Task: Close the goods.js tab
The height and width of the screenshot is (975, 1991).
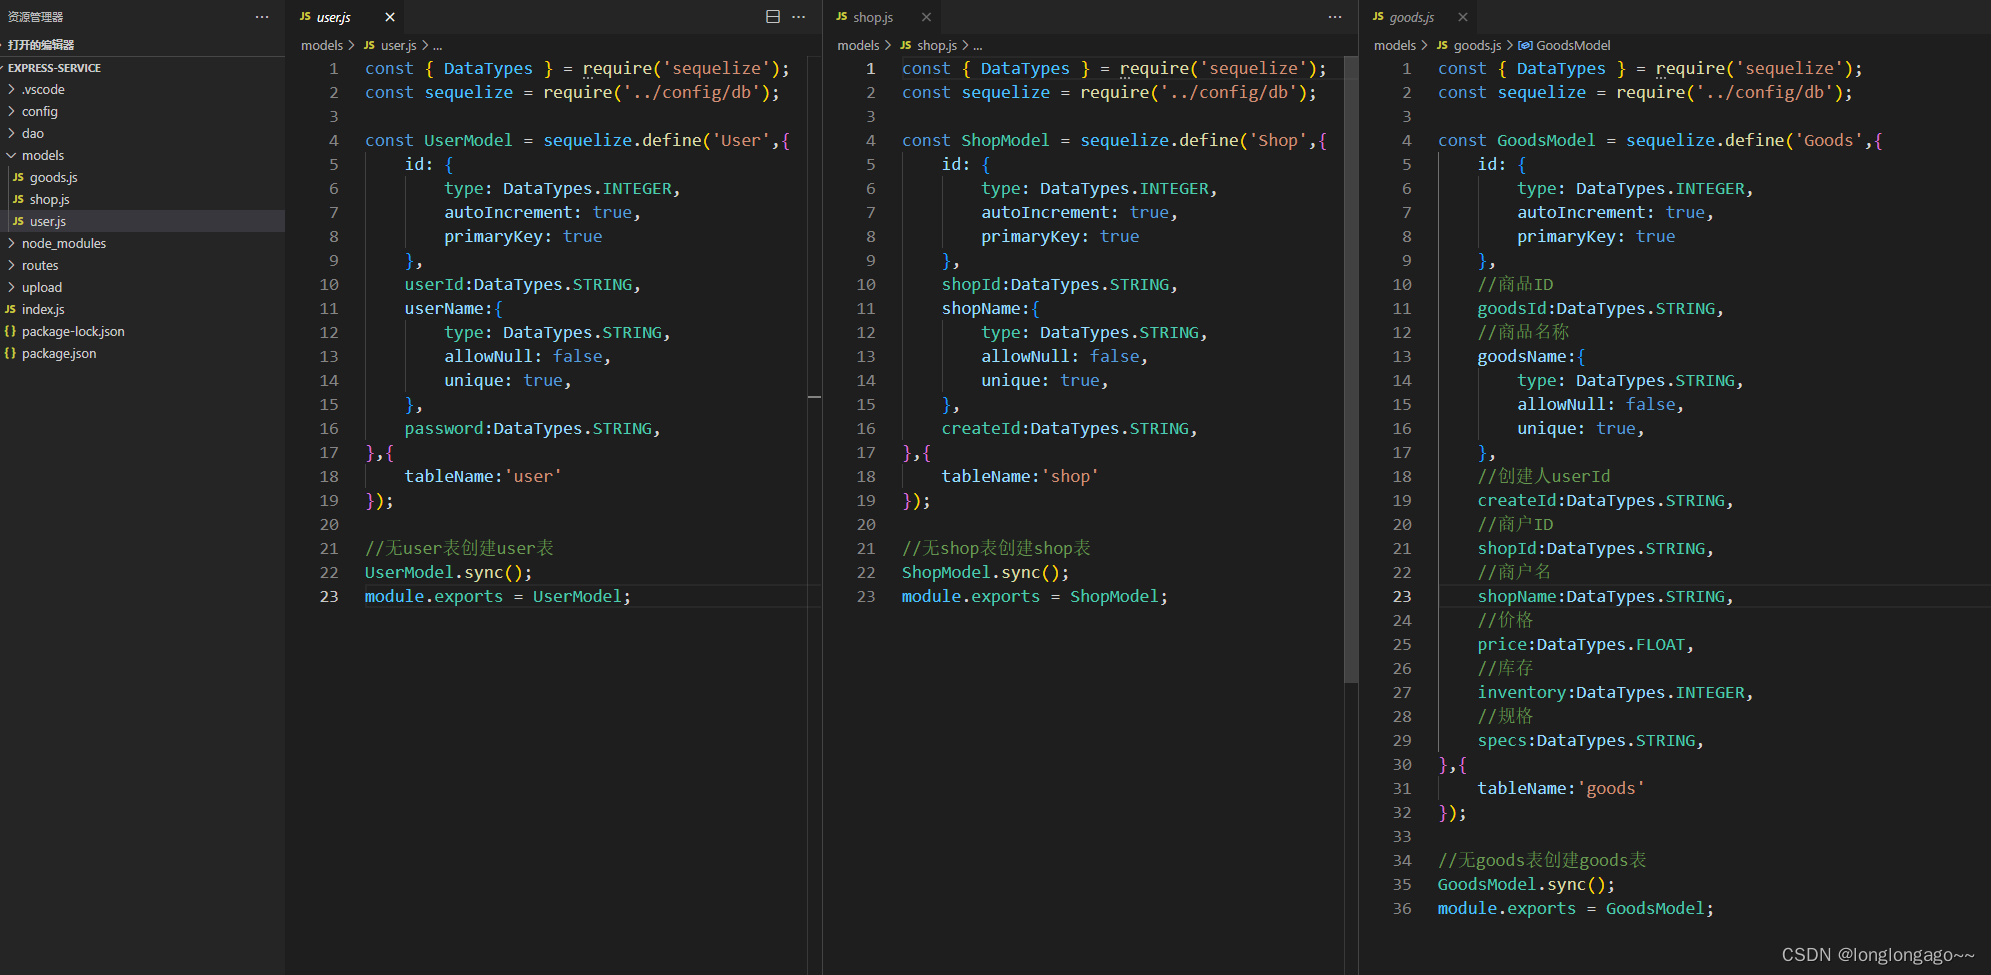Action: pos(1463,17)
